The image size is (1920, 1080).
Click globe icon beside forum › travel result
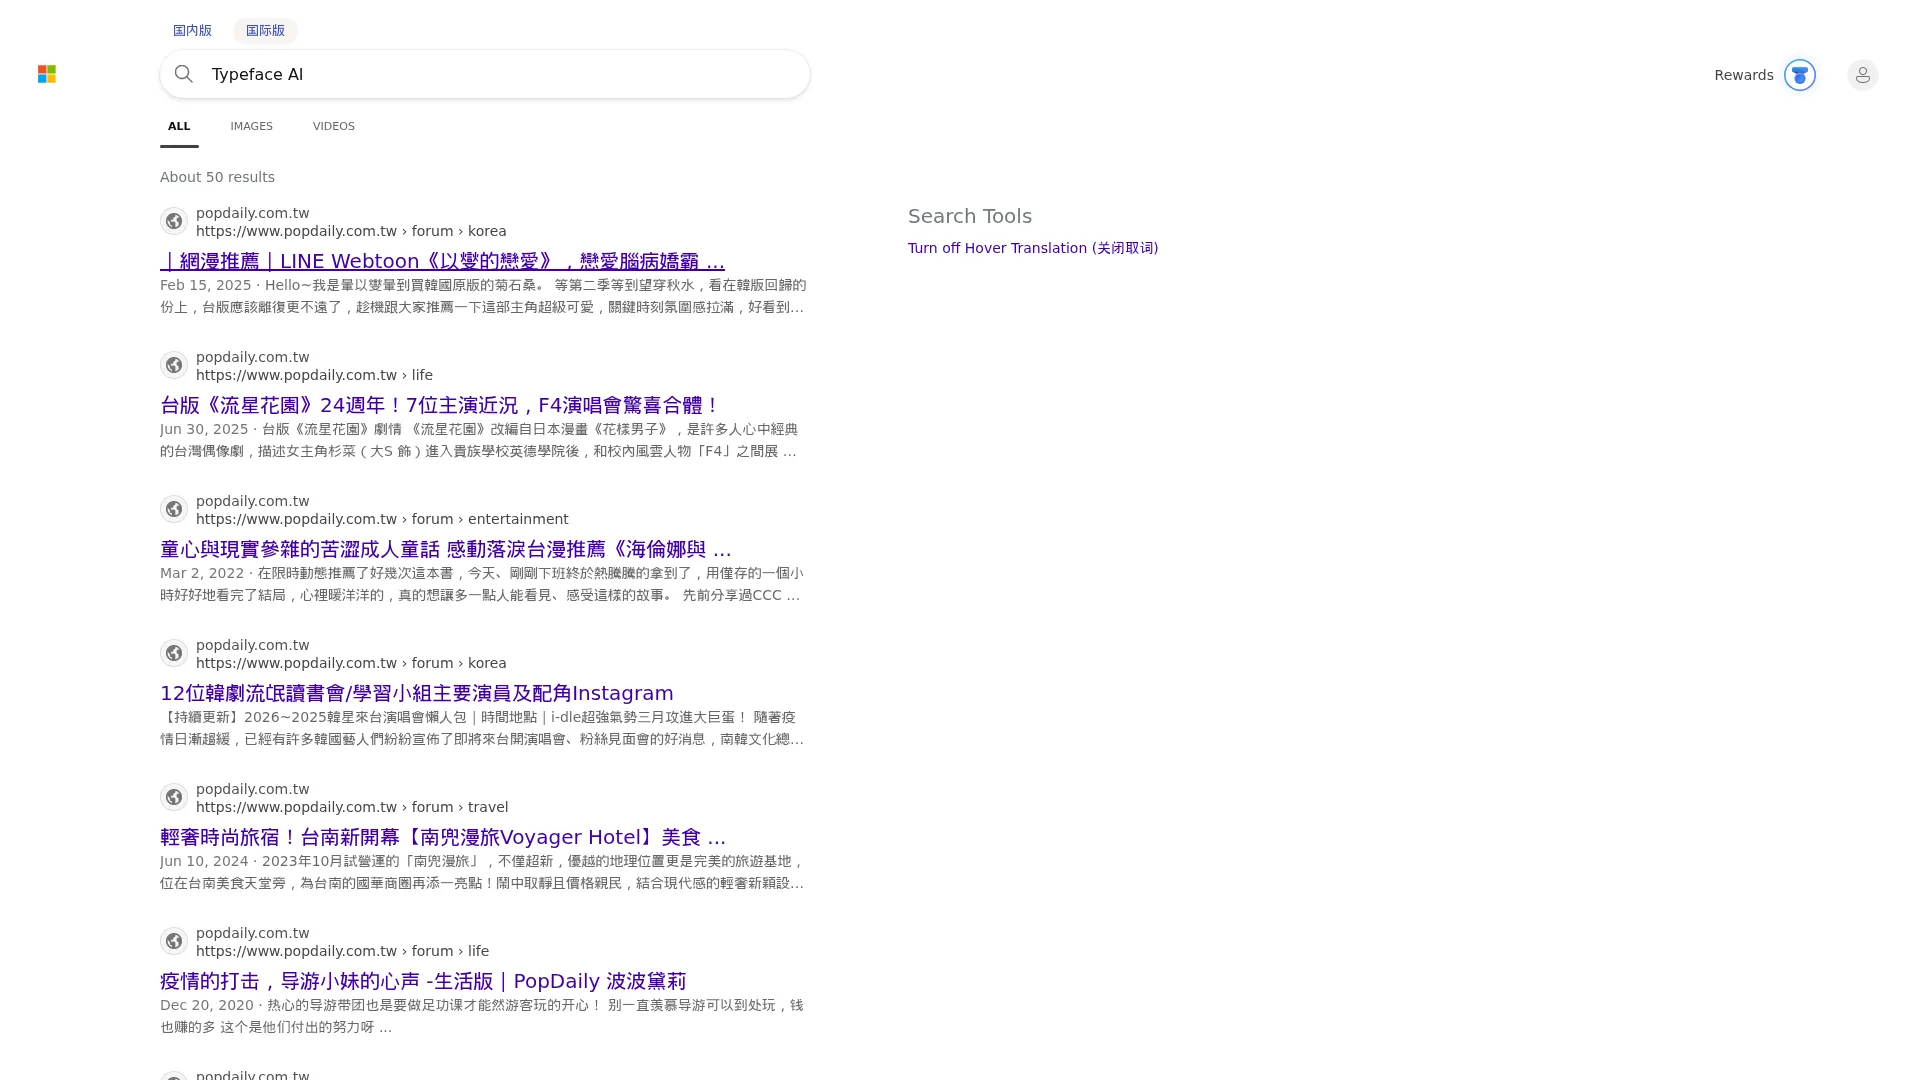pos(174,797)
